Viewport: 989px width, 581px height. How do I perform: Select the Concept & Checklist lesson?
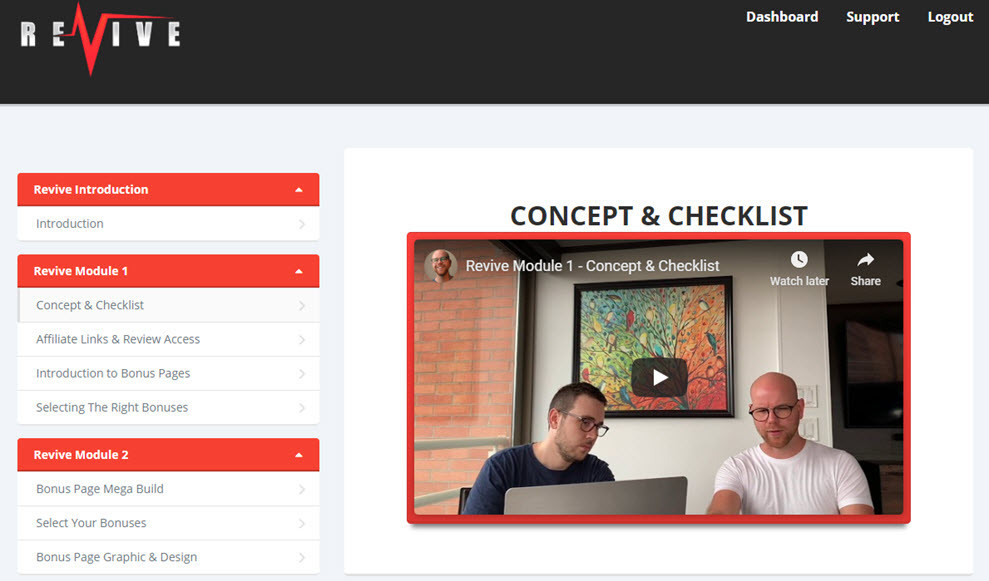click(x=168, y=305)
